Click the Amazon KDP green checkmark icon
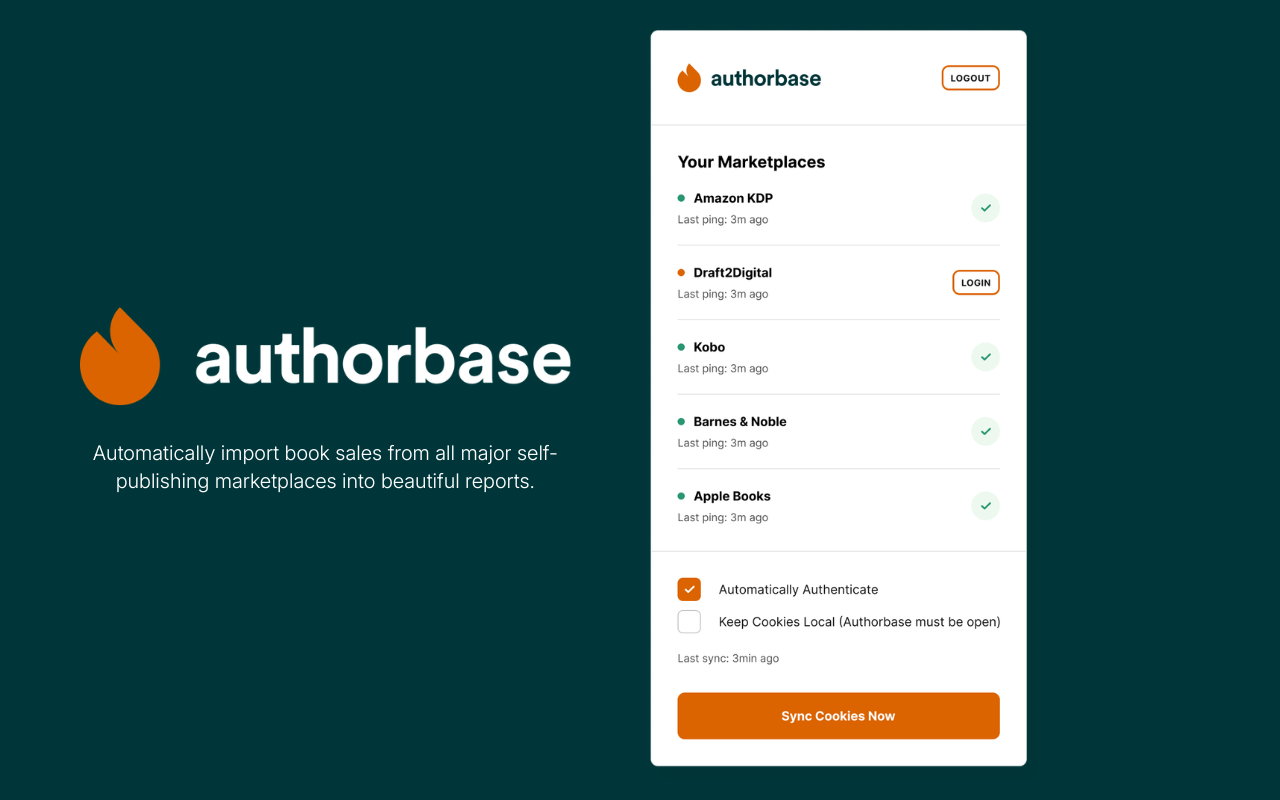 (x=985, y=208)
